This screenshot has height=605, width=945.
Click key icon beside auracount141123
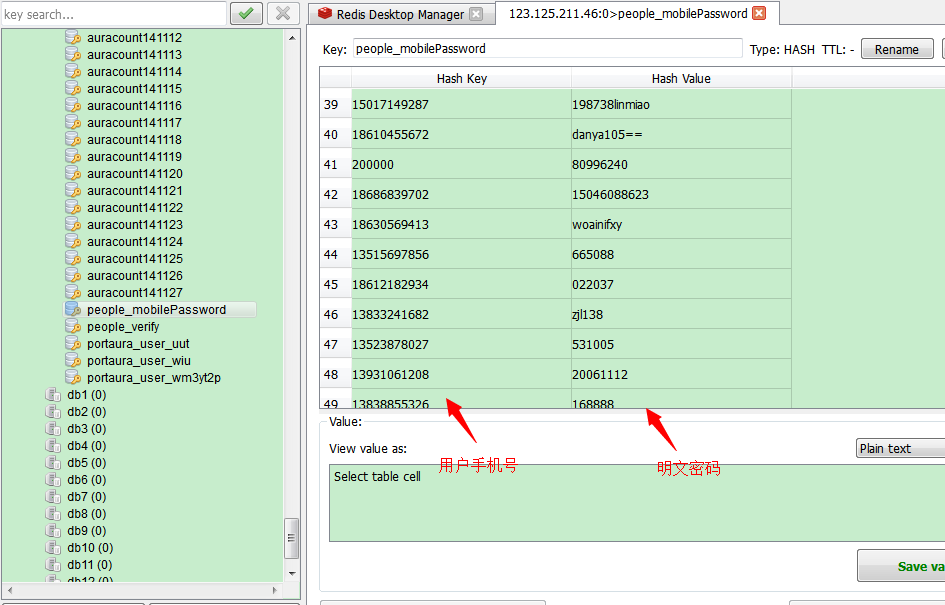(x=73, y=224)
